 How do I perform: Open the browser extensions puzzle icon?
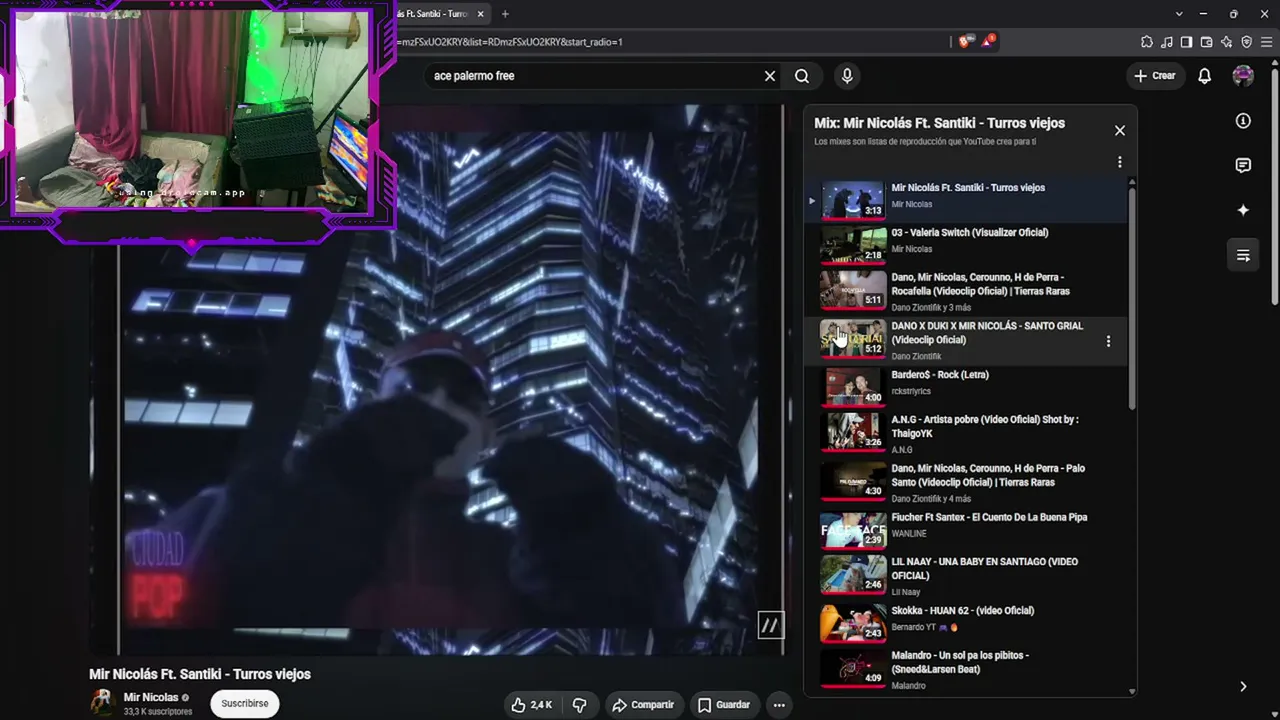coord(1147,42)
